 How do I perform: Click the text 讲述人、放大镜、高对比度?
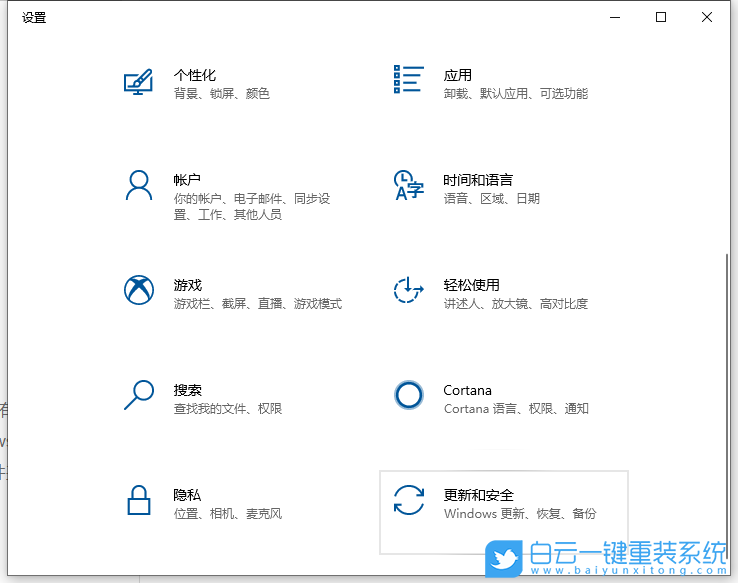click(516, 303)
